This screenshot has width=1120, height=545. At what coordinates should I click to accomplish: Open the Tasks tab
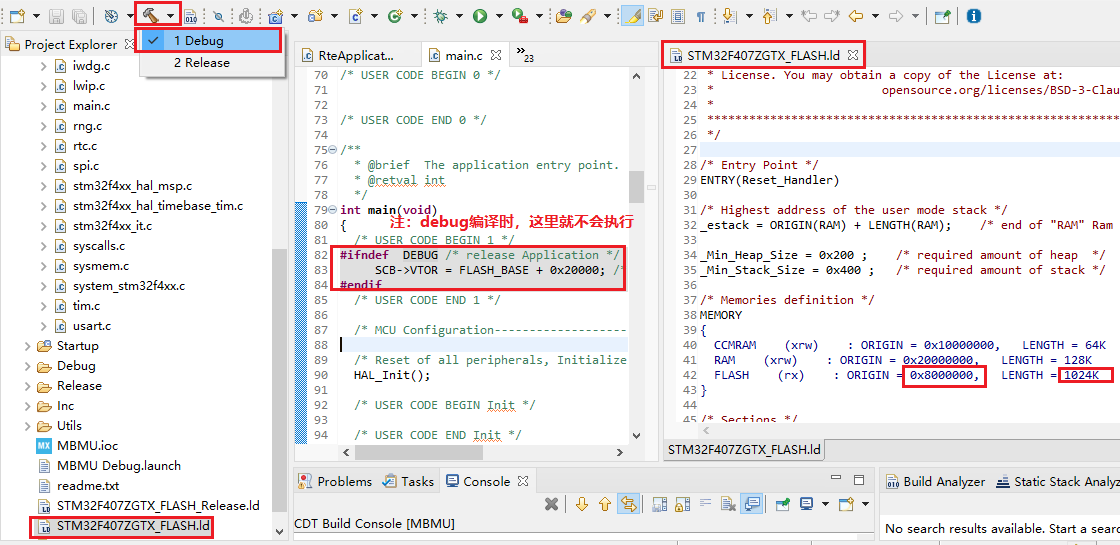coord(409,481)
